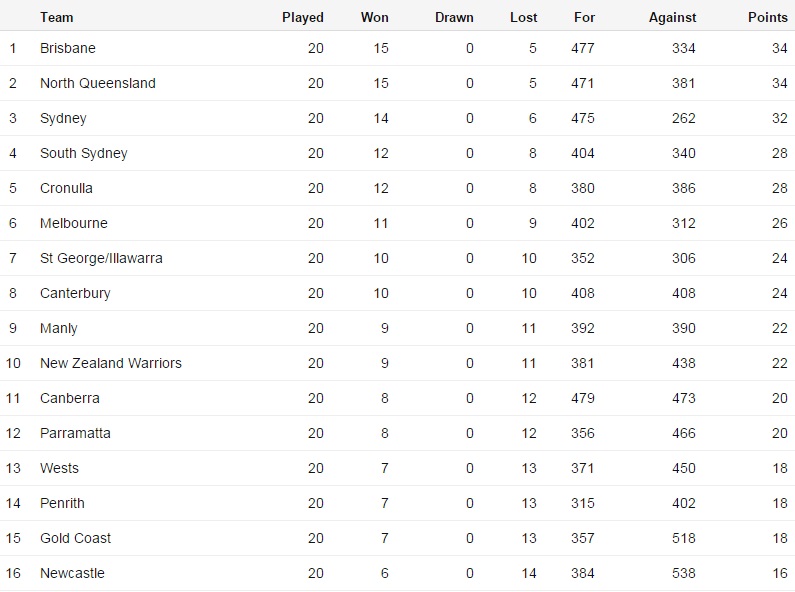The width and height of the screenshot is (795, 592).
Task: Click on Cronulla in the table
Action: [x=68, y=188]
